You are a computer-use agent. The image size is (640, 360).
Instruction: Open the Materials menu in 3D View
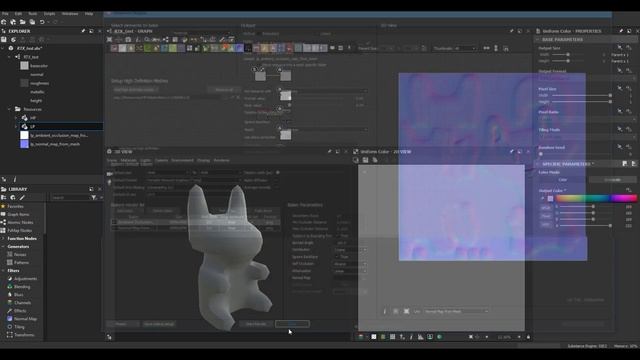pos(129,160)
